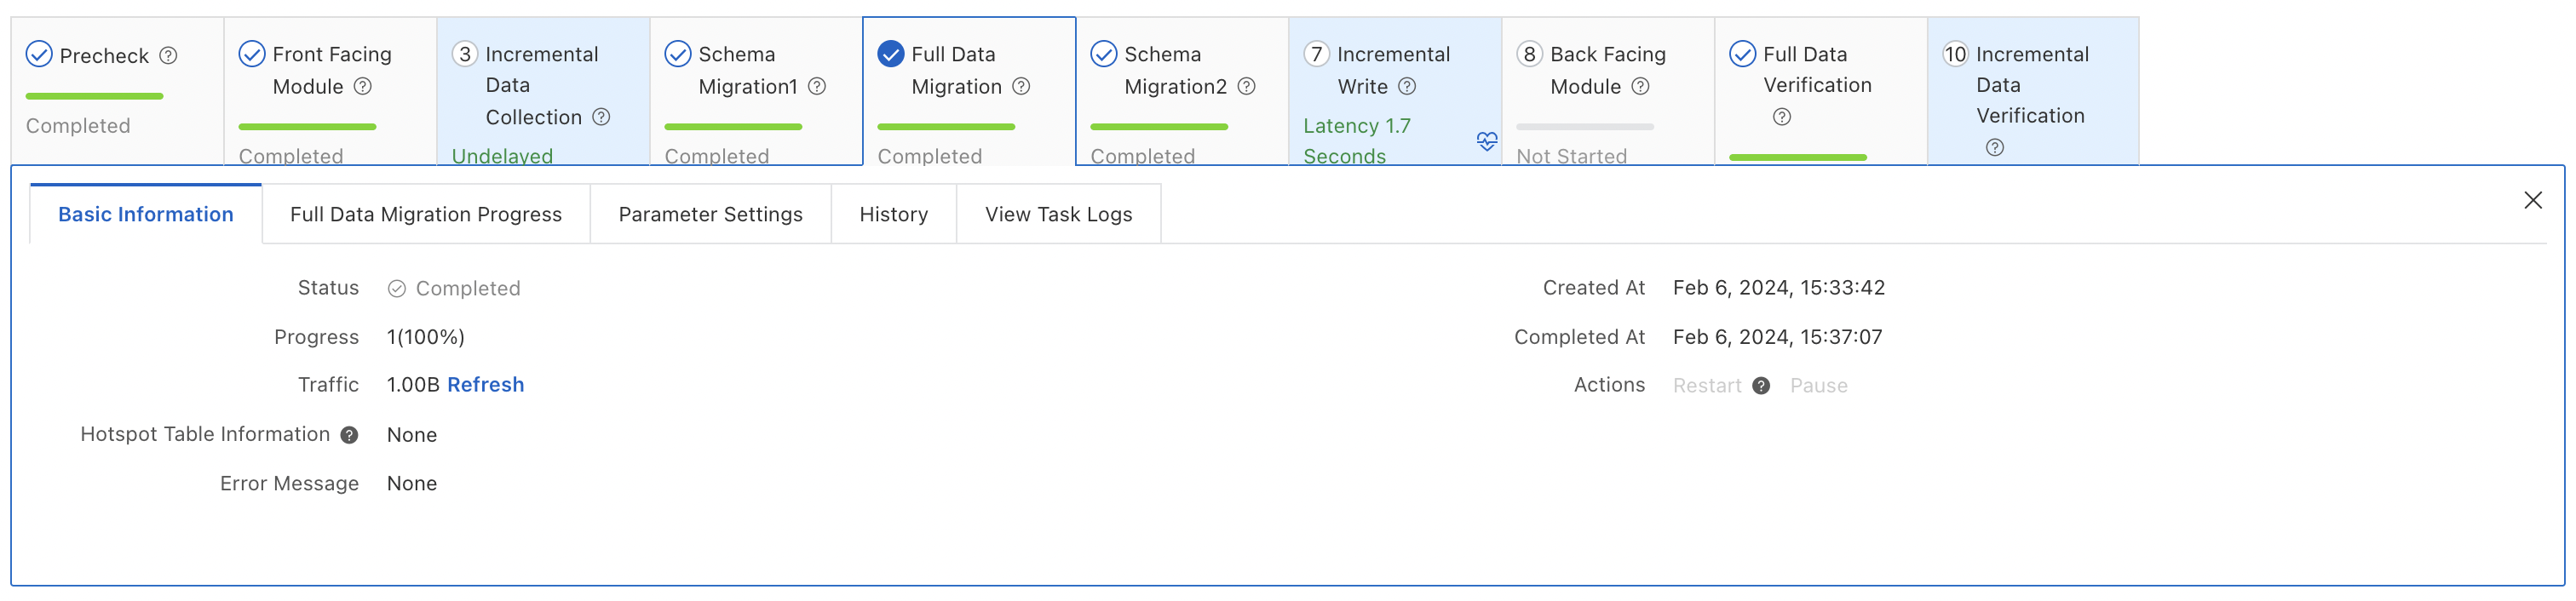Image resolution: width=2576 pixels, height=601 pixels.
Task: Click the help icon next to Schema Migration1
Action: pos(817,87)
